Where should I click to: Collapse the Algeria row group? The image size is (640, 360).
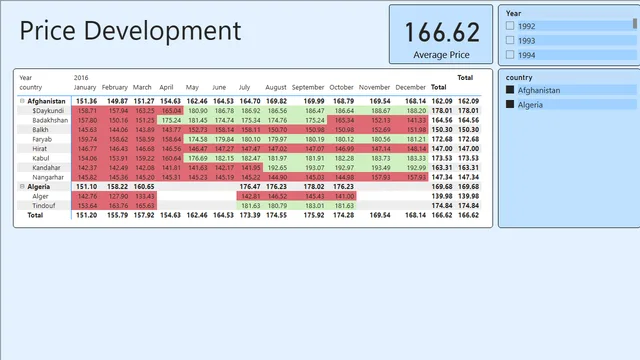coord(22,187)
